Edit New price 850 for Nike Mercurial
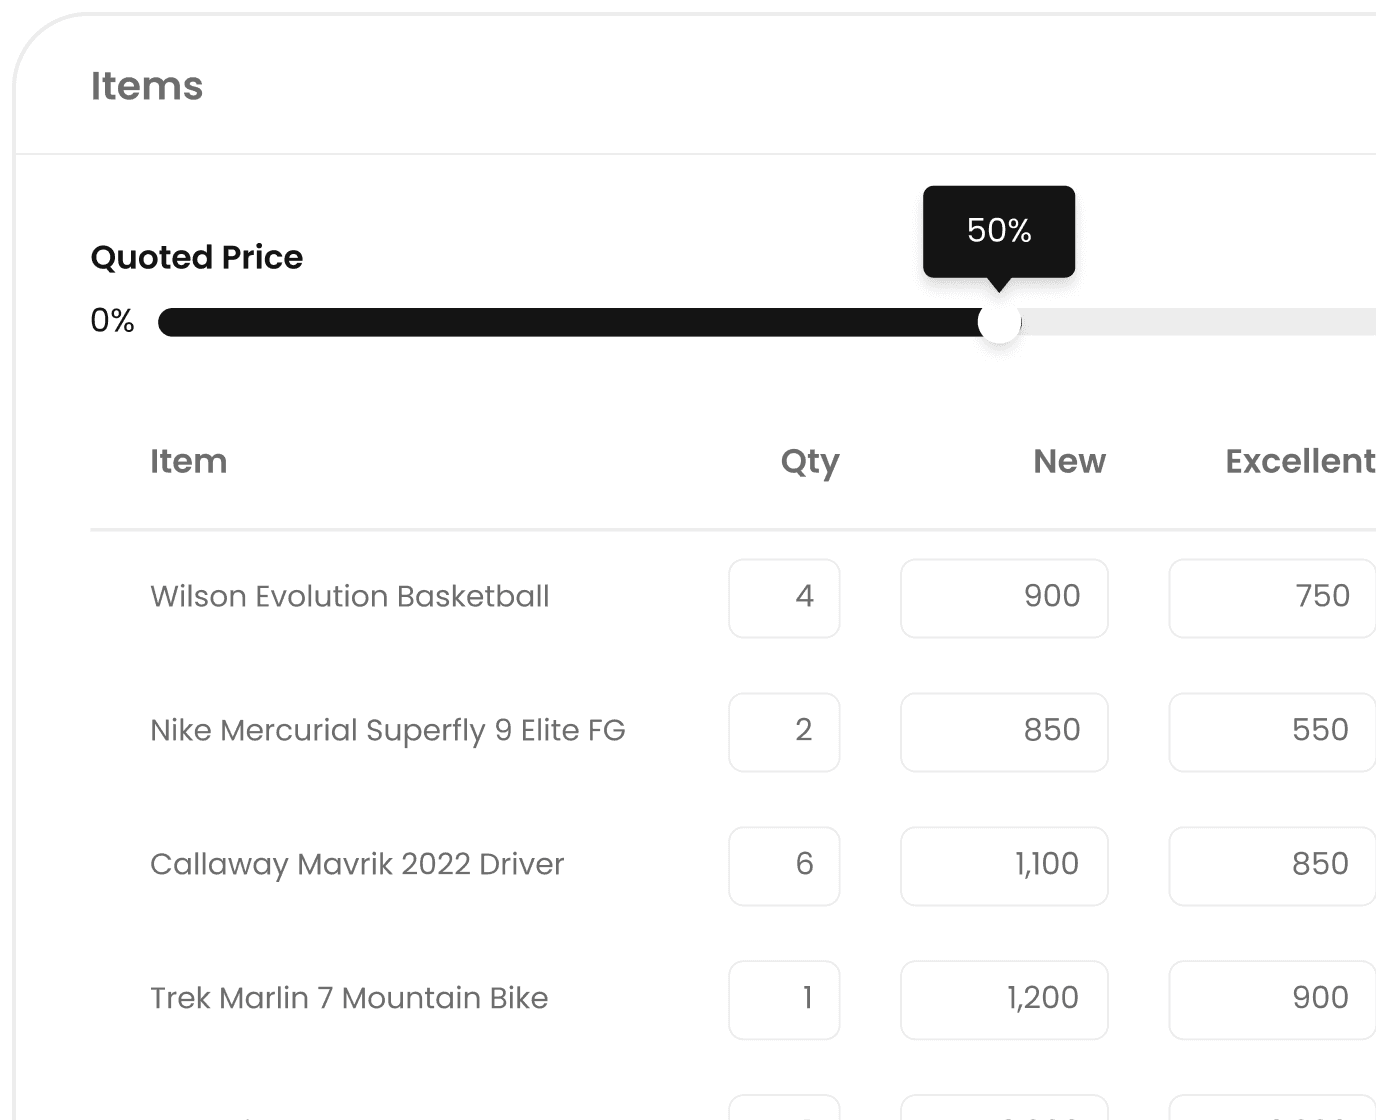 pos(1004,732)
